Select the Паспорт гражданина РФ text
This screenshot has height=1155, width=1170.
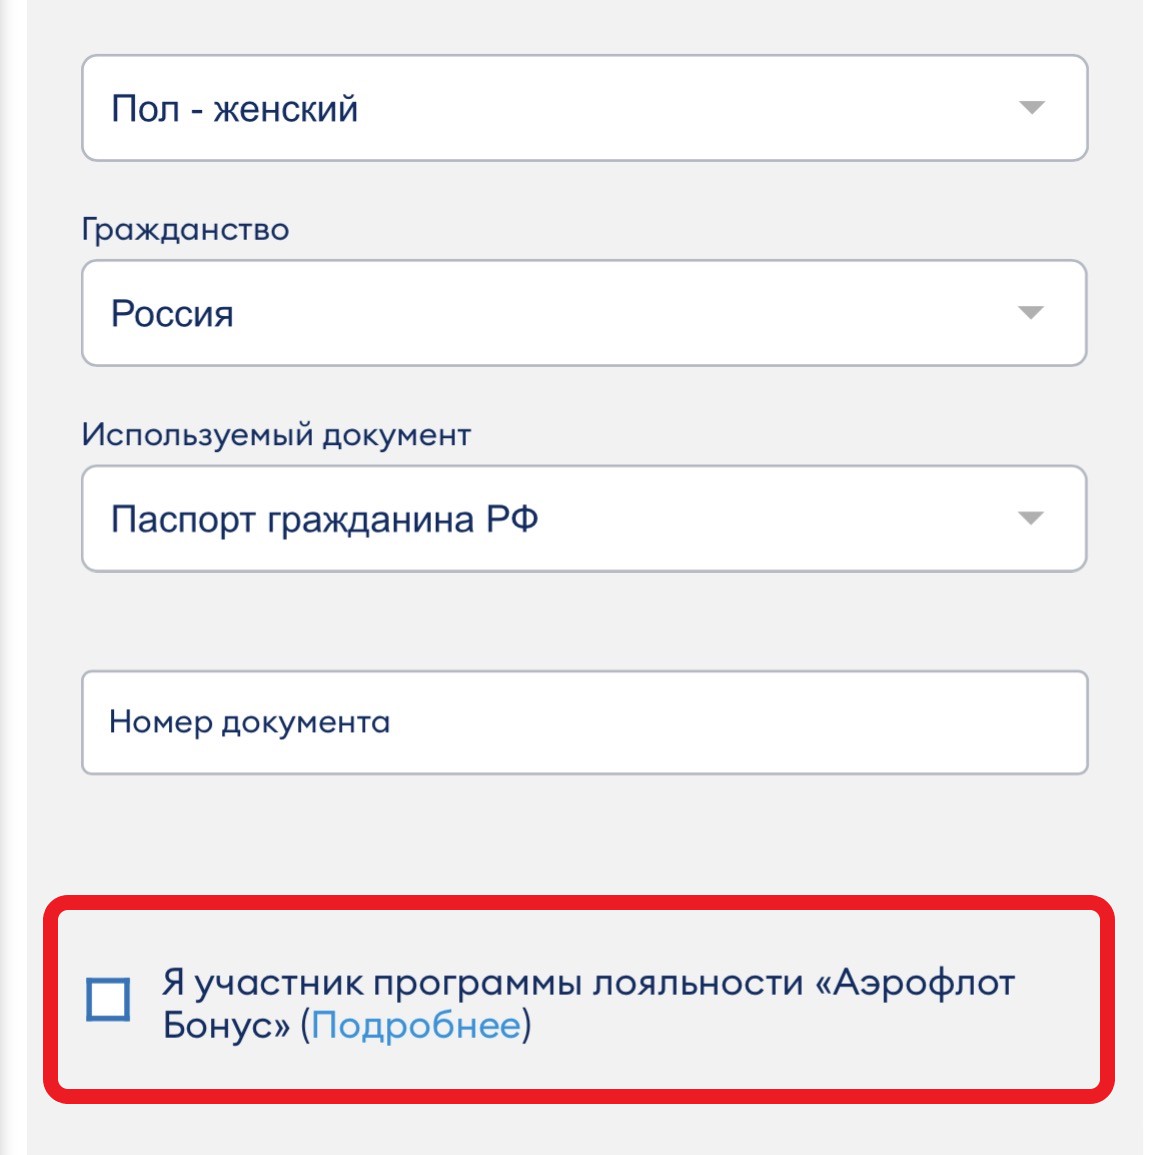(325, 519)
